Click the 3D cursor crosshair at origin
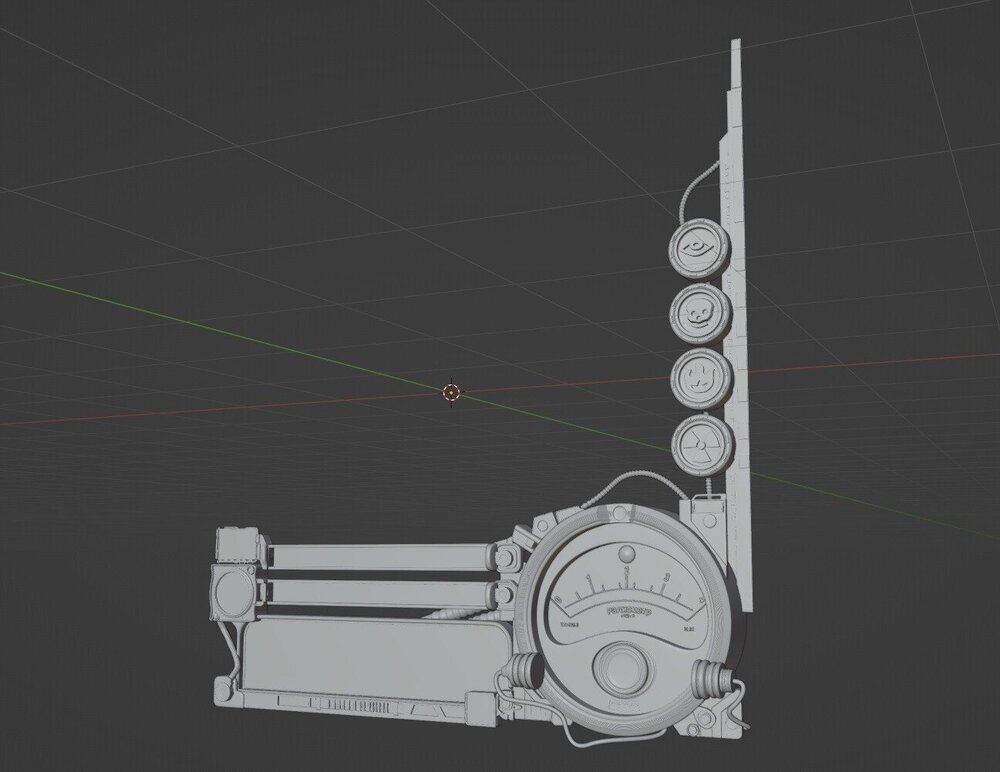 (x=451, y=392)
